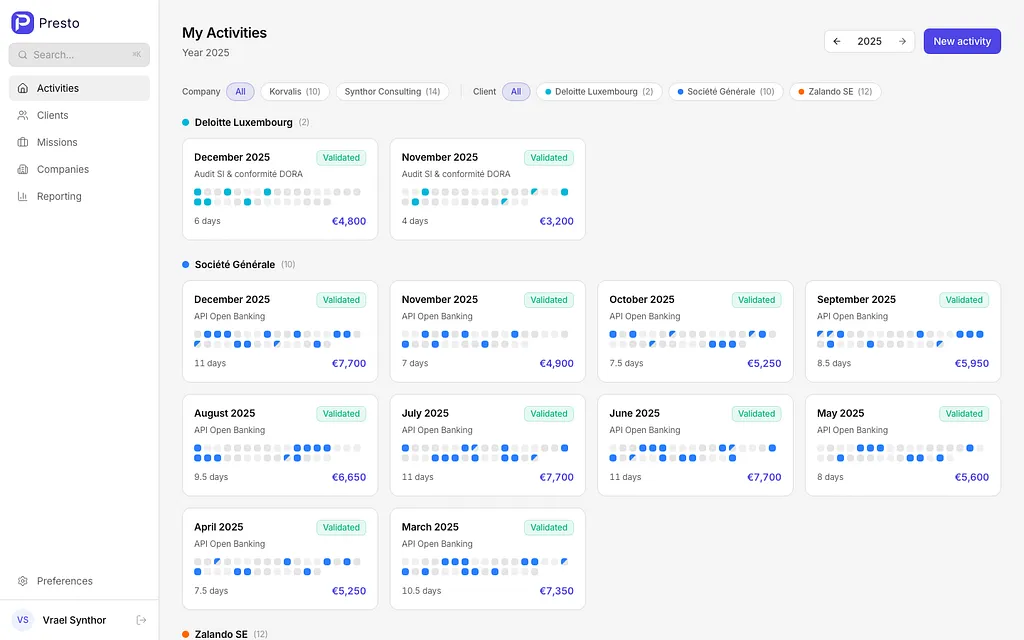Open the Activities page
The image size is (1024, 640).
pos(79,88)
